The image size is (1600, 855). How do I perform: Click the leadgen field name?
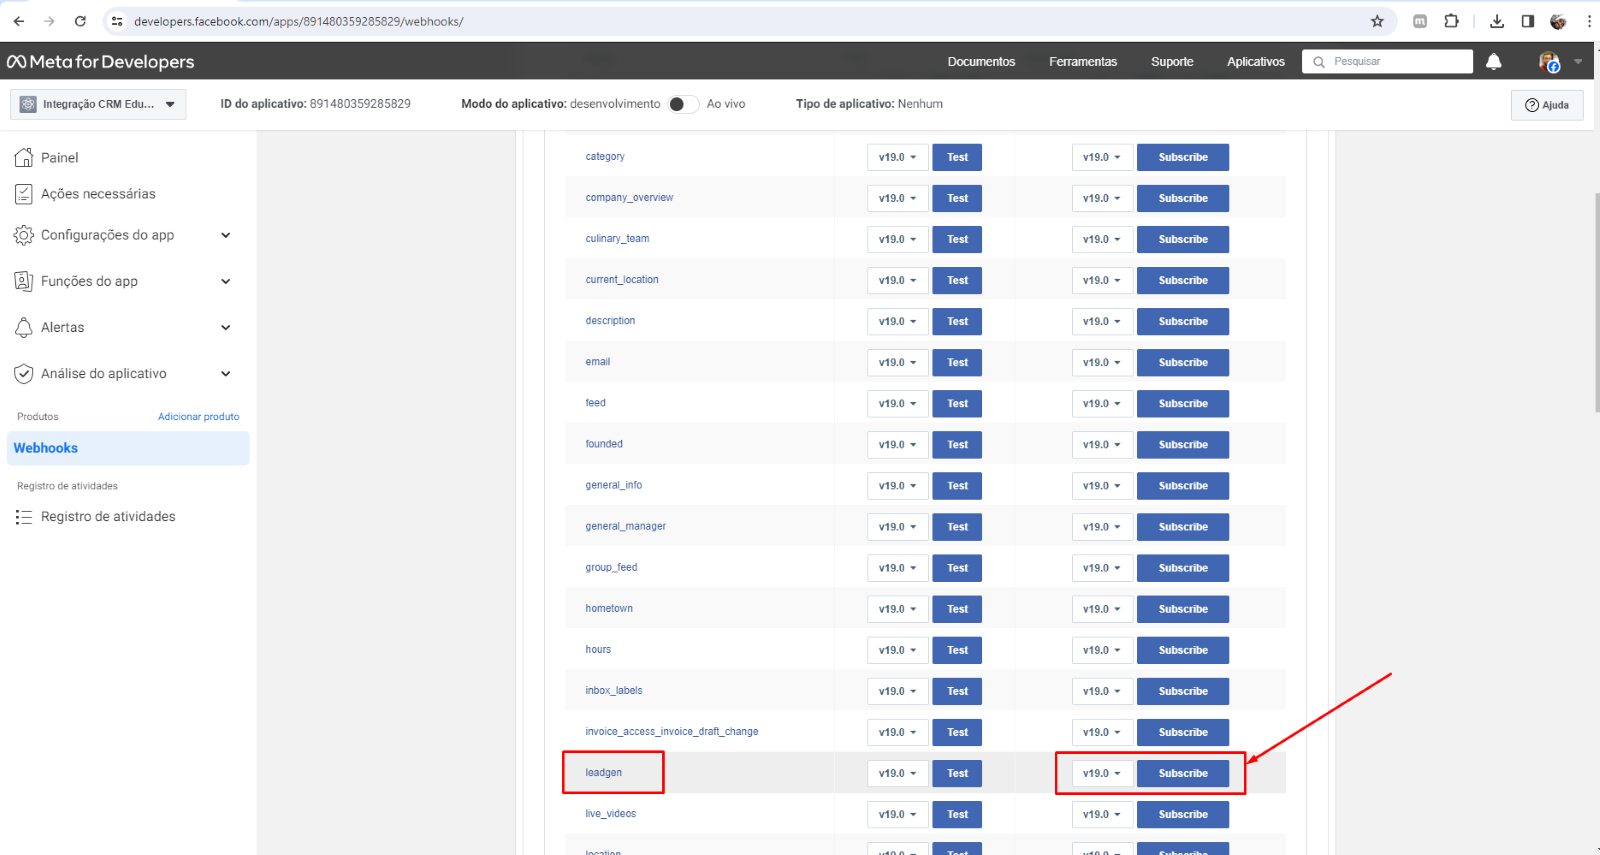click(x=604, y=773)
